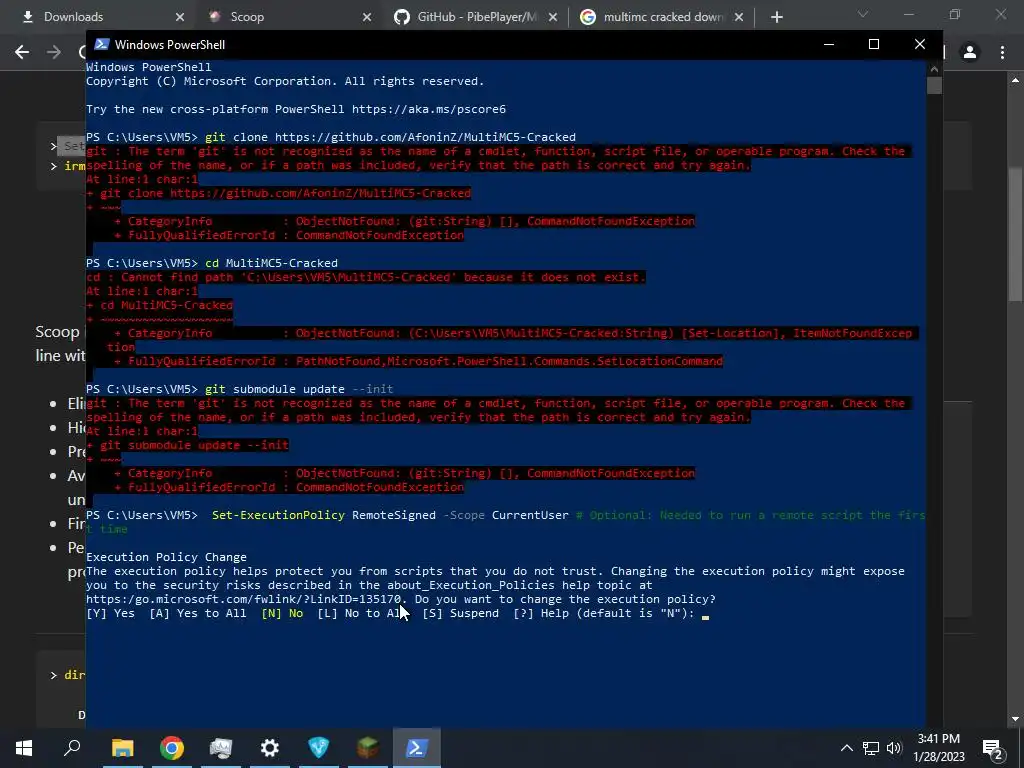The height and width of the screenshot is (768, 1024).
Task: Close the GitHub tab
Action: pos(552,17)
